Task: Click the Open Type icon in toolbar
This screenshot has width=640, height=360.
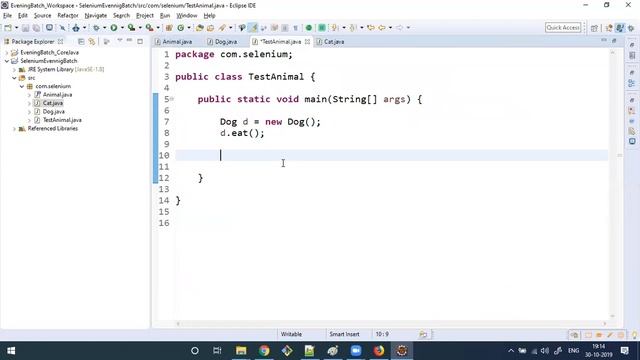Action: point(200,28)
